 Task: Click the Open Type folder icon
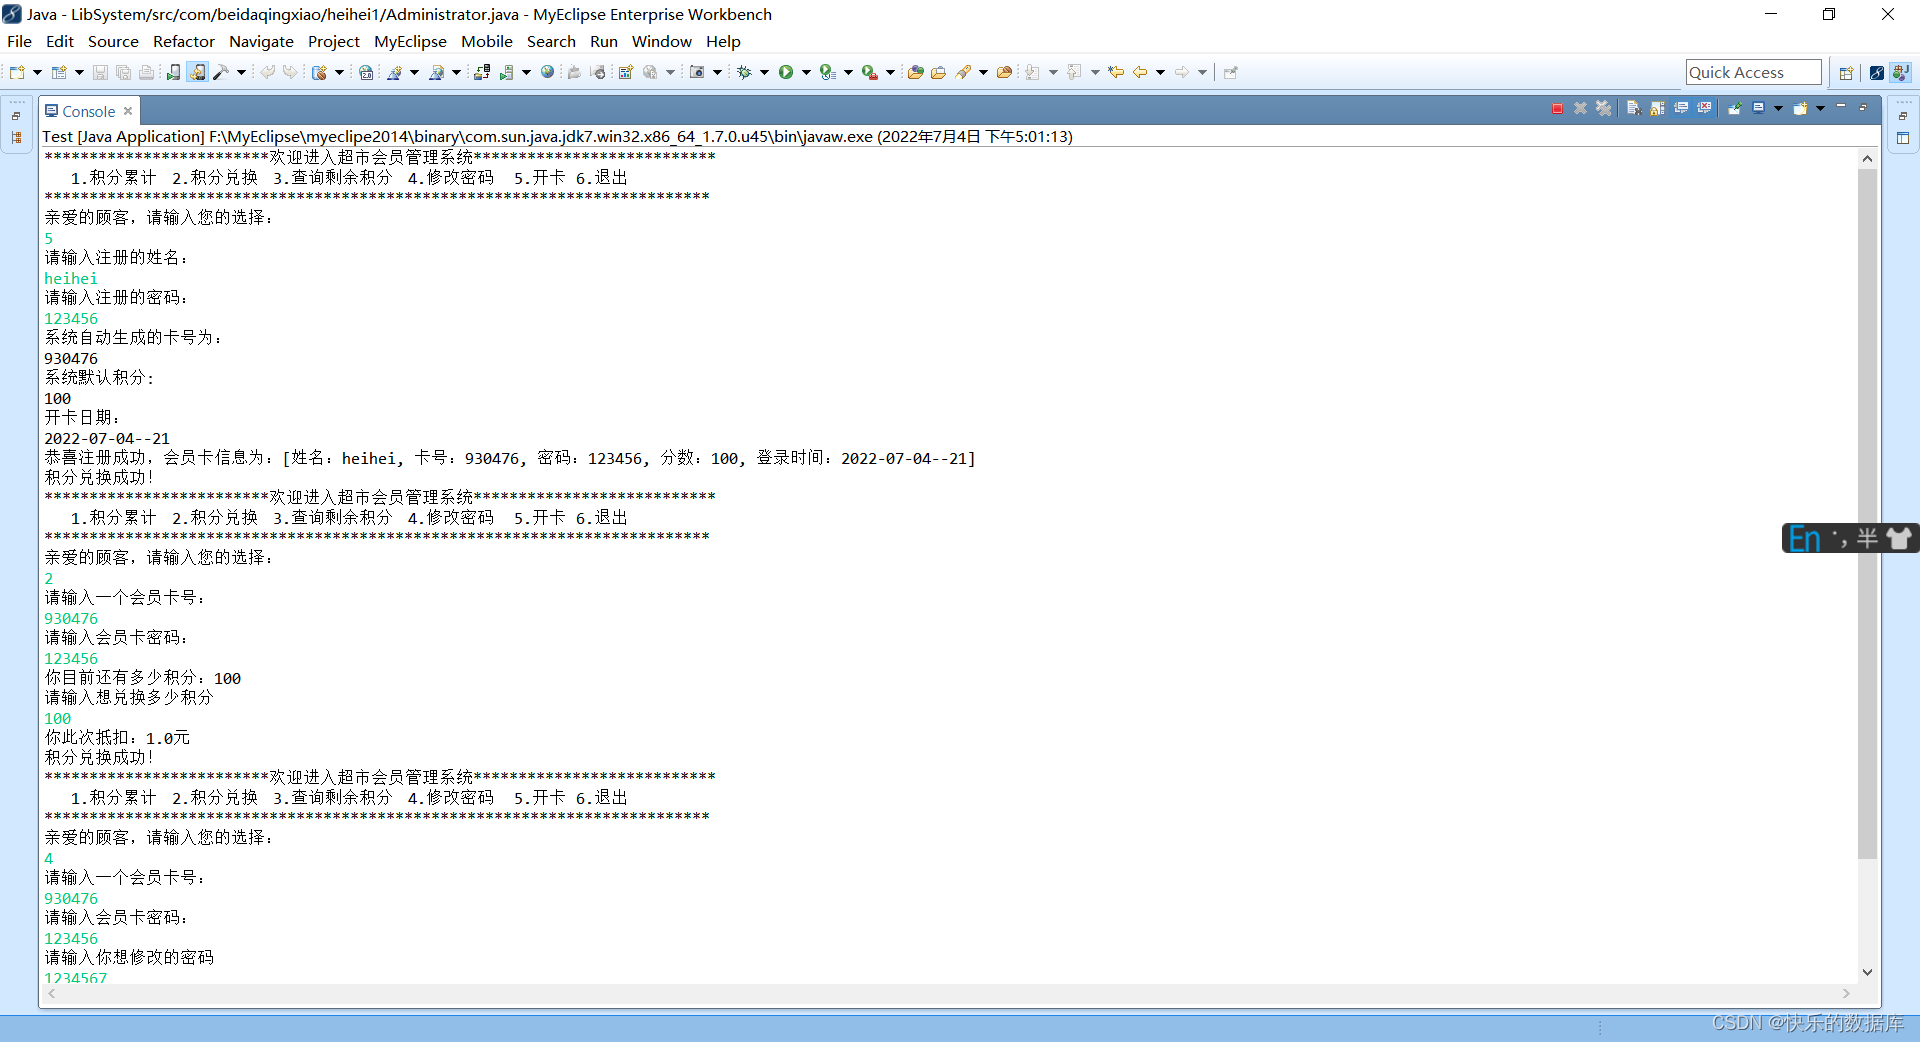915,72
